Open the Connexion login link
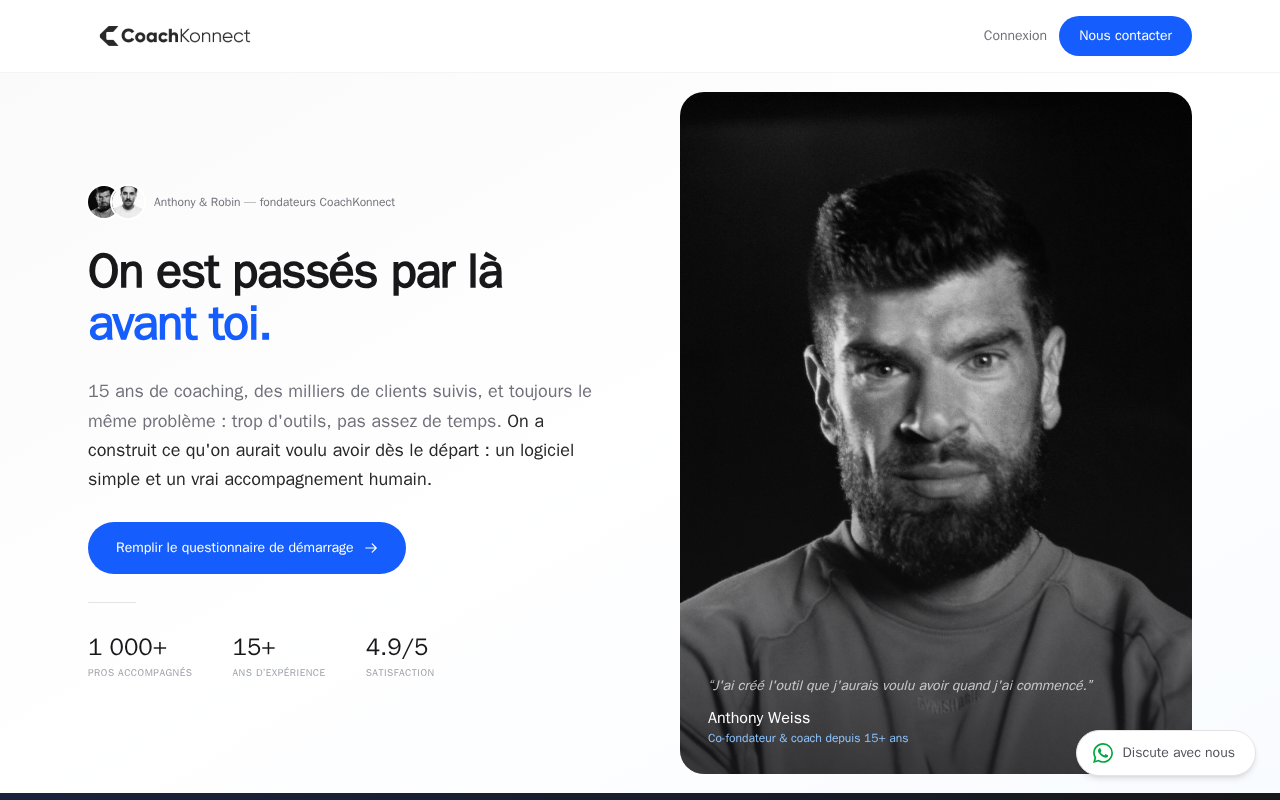 [x=1015, y=36]
